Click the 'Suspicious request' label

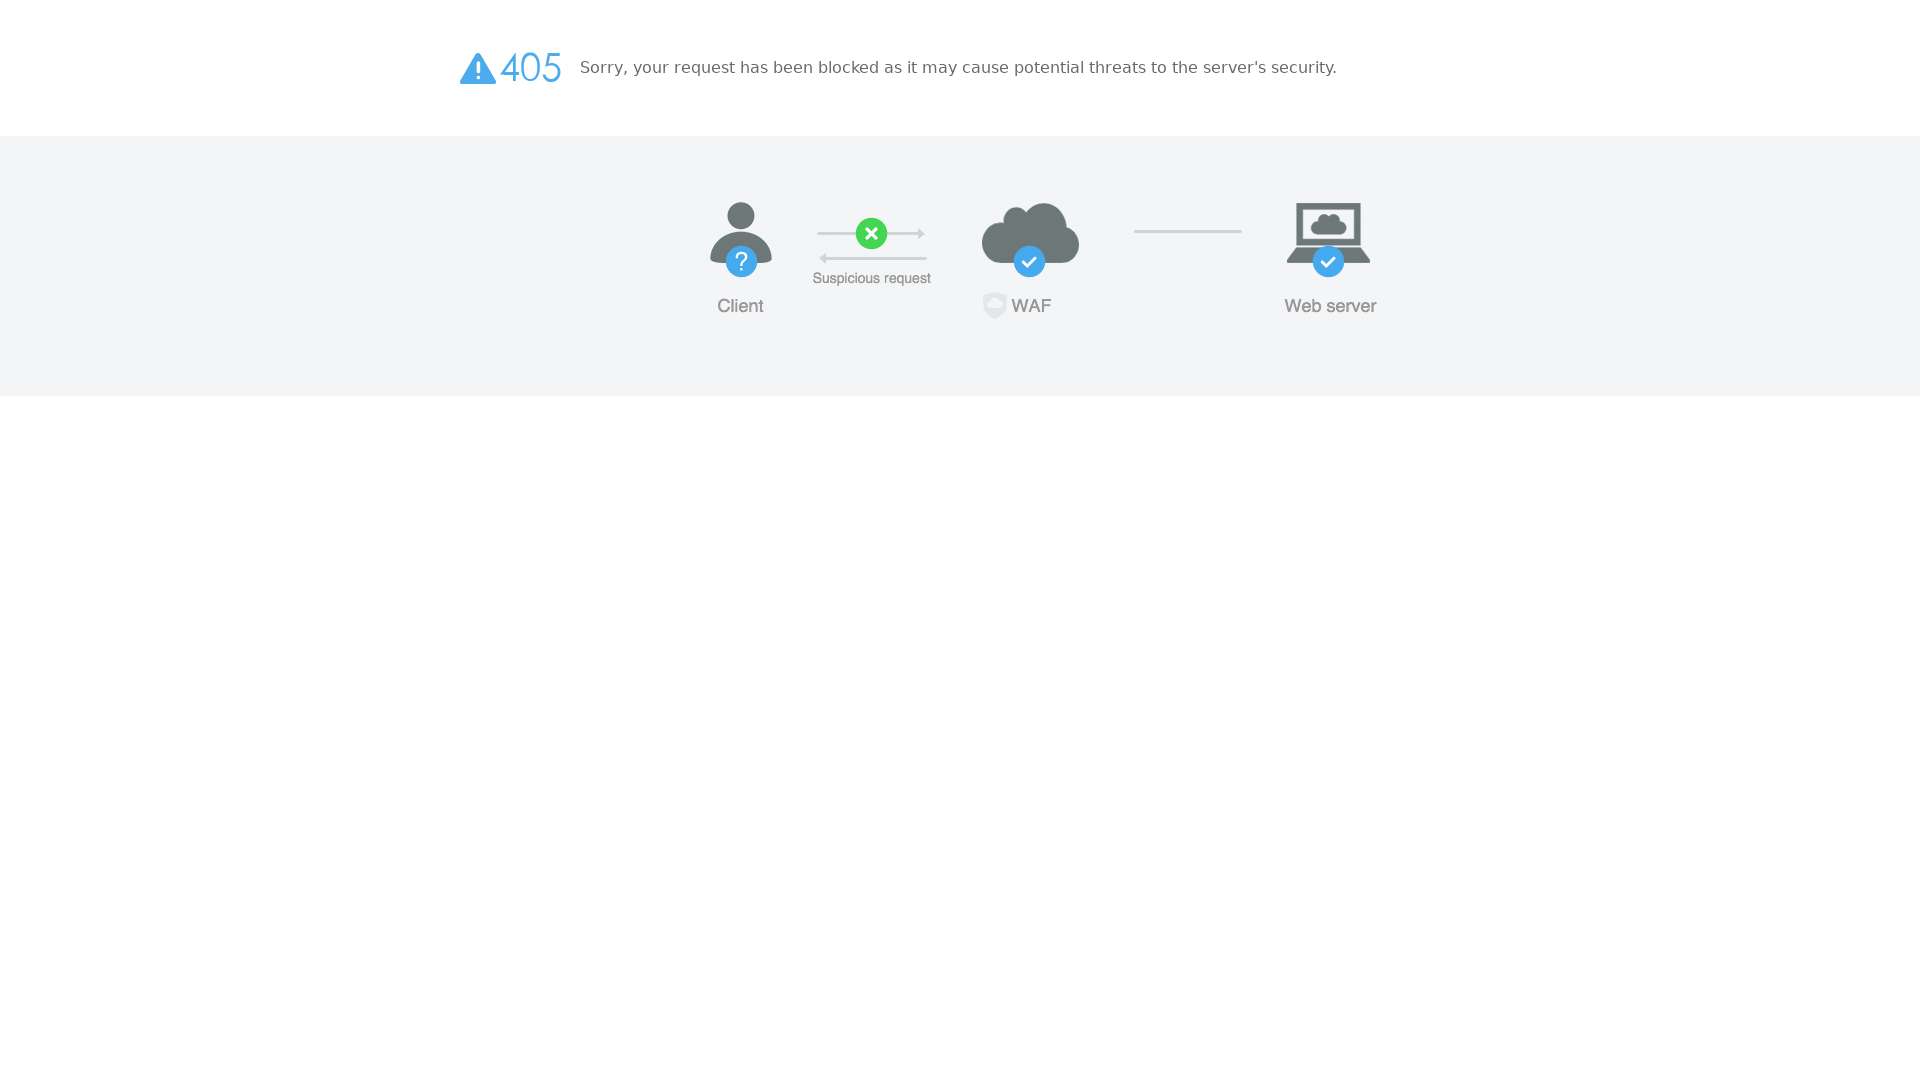click(871, 279)
